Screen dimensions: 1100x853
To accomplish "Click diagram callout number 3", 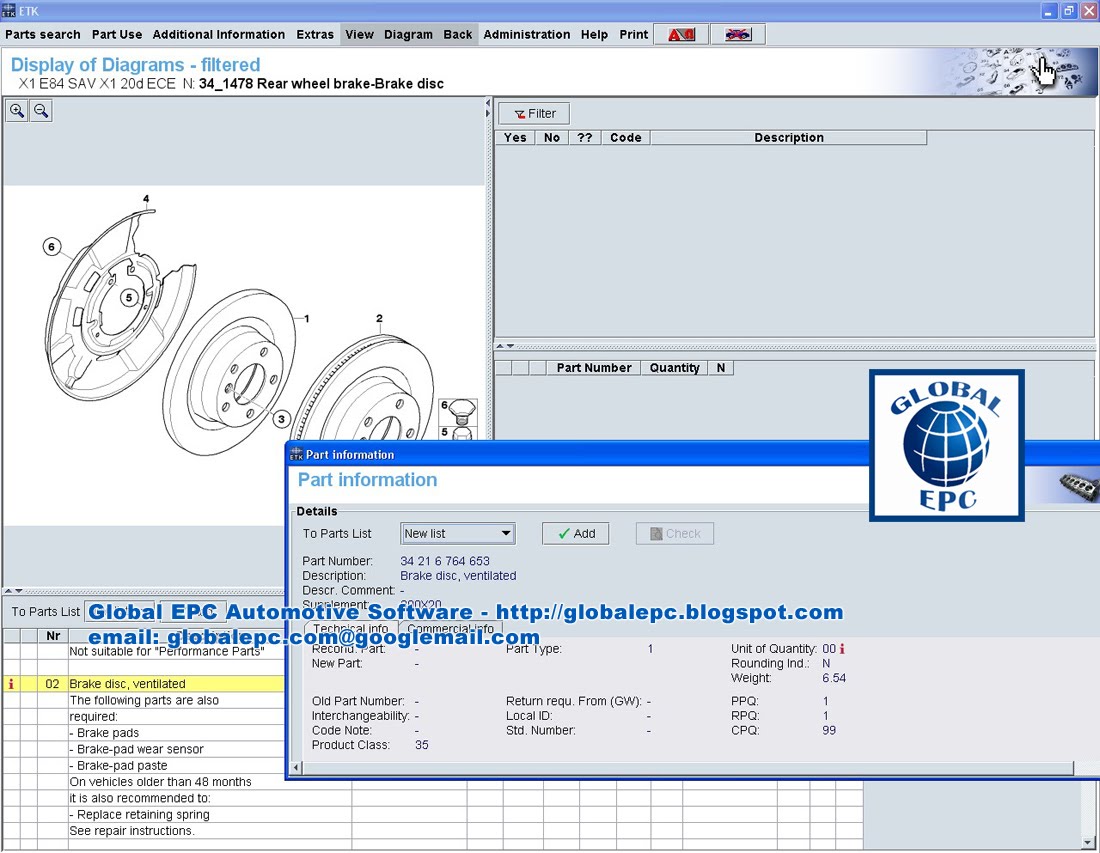I will (x=281, y=419).
